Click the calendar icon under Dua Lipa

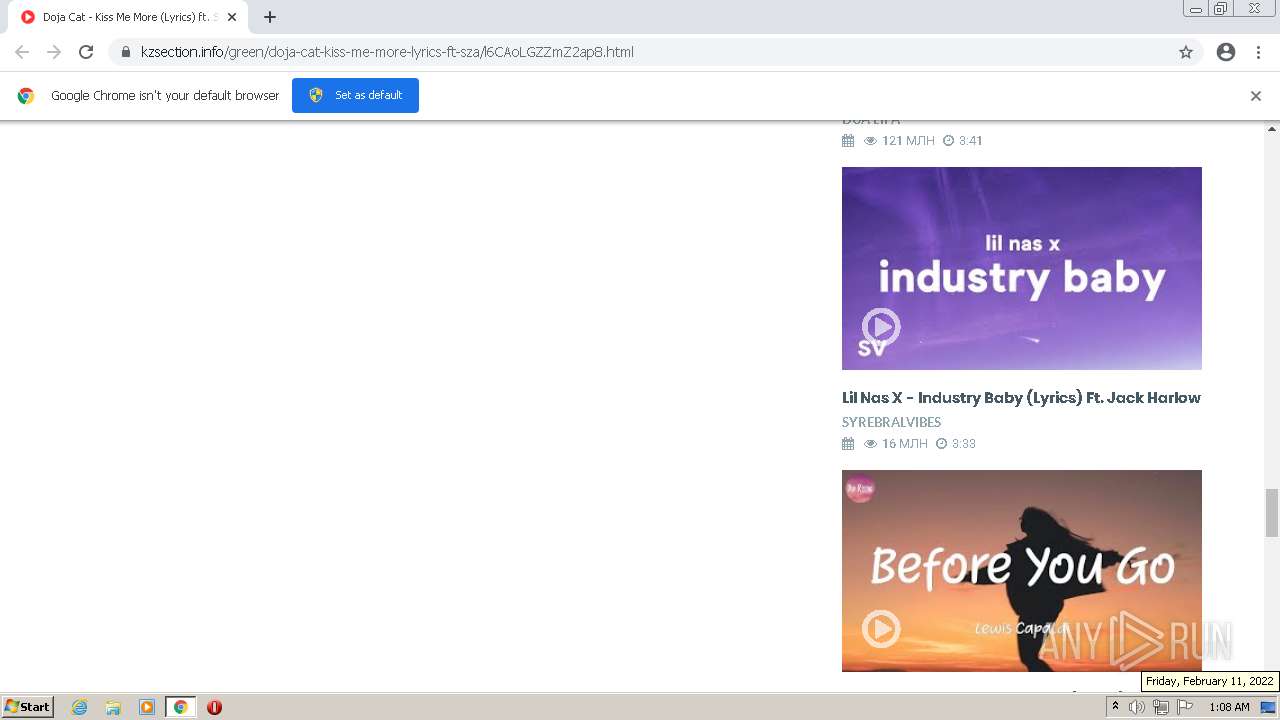pyautogui.click(x=848, y=140)
